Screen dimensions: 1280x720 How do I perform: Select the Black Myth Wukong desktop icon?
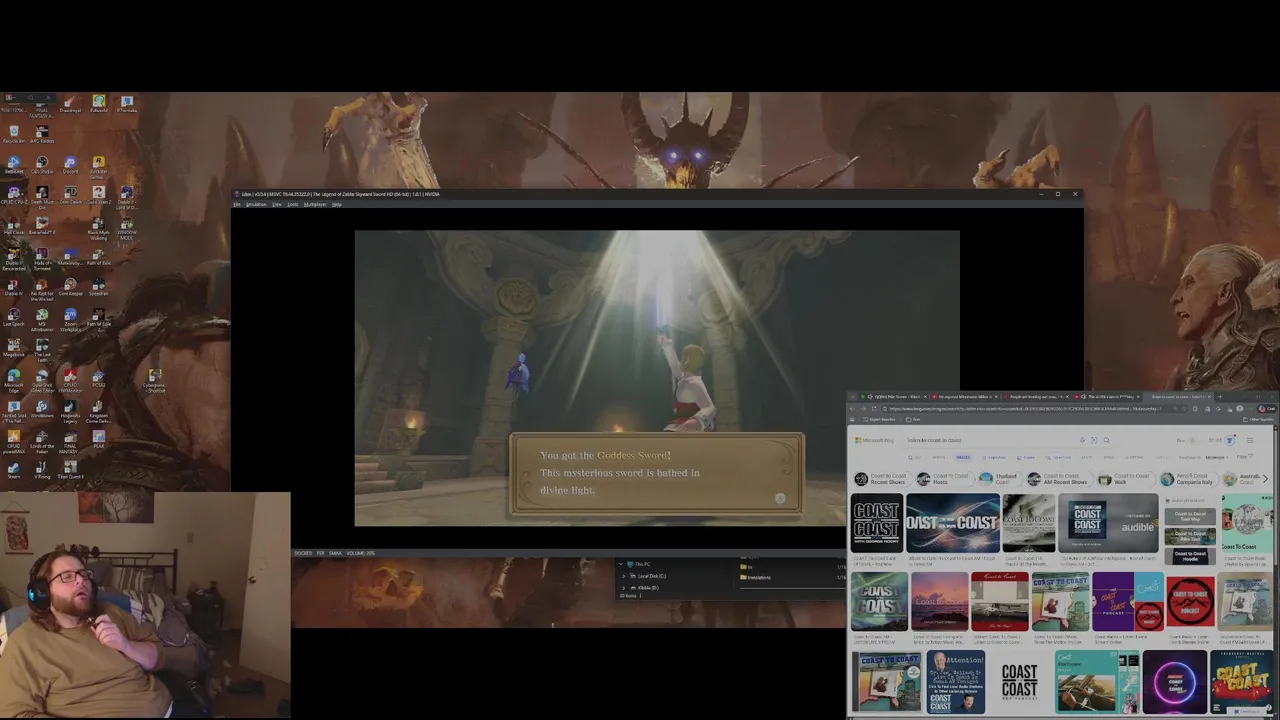(x=99, y=228)
